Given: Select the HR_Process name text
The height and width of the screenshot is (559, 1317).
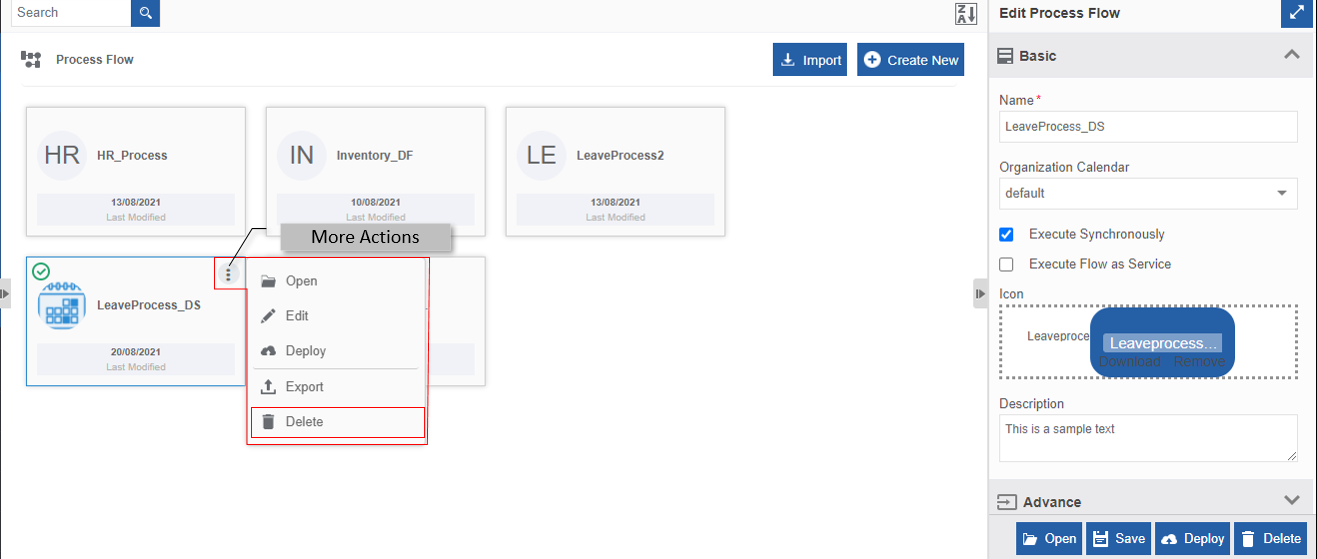Looking at the screenshot, I should pyautogui.click(x=132, y=156).
